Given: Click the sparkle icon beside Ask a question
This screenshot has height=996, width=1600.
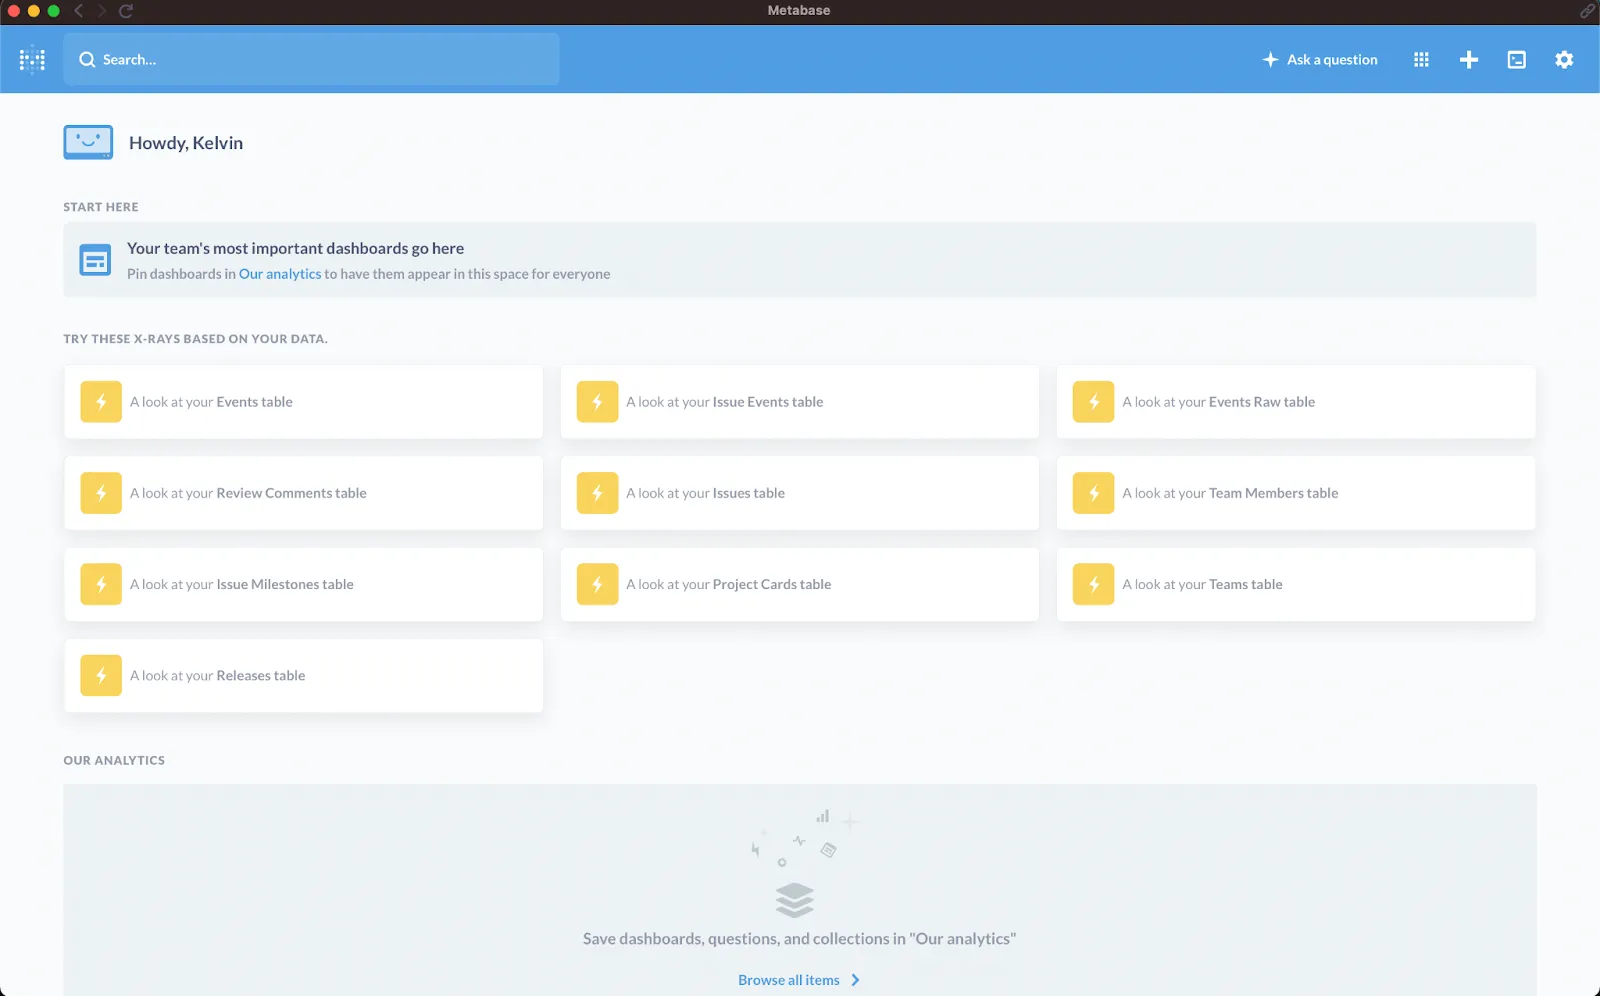Looking at the screenshot, I should [x=1270, y=59].
